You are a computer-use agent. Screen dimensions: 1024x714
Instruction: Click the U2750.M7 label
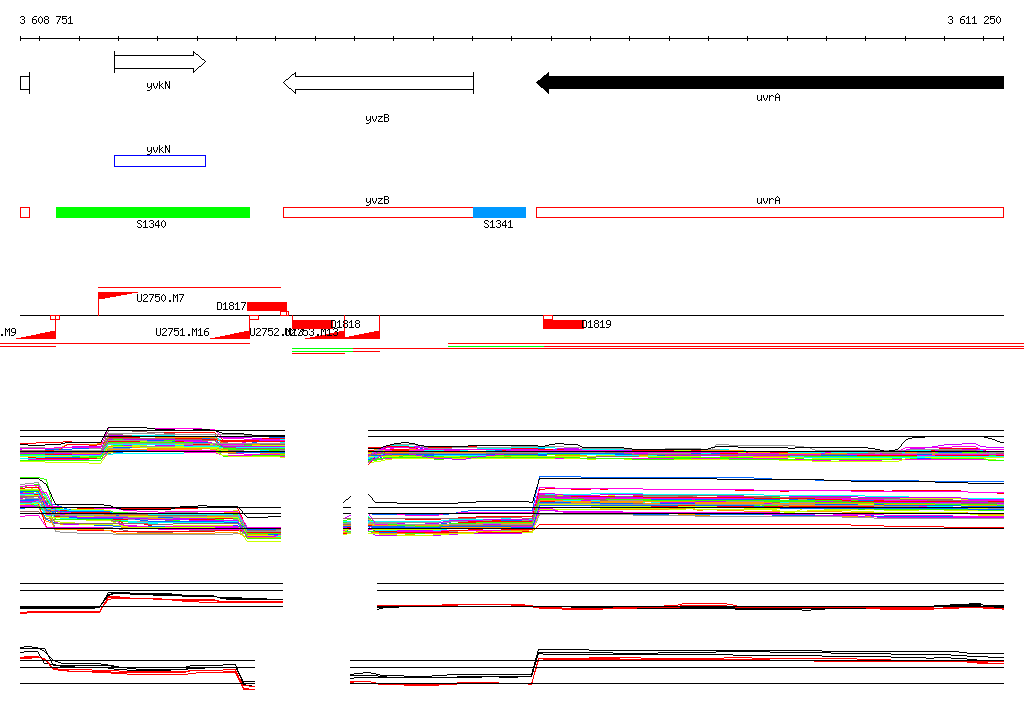pyautogui.click(x=161, y=298)
